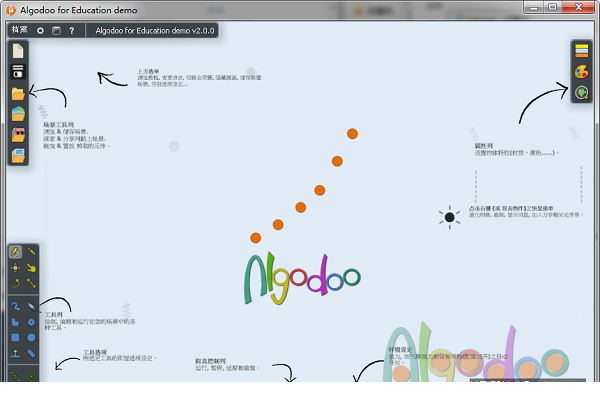Select the Rotate tool
Screen dimensions: 600x397
coord(15,283)
